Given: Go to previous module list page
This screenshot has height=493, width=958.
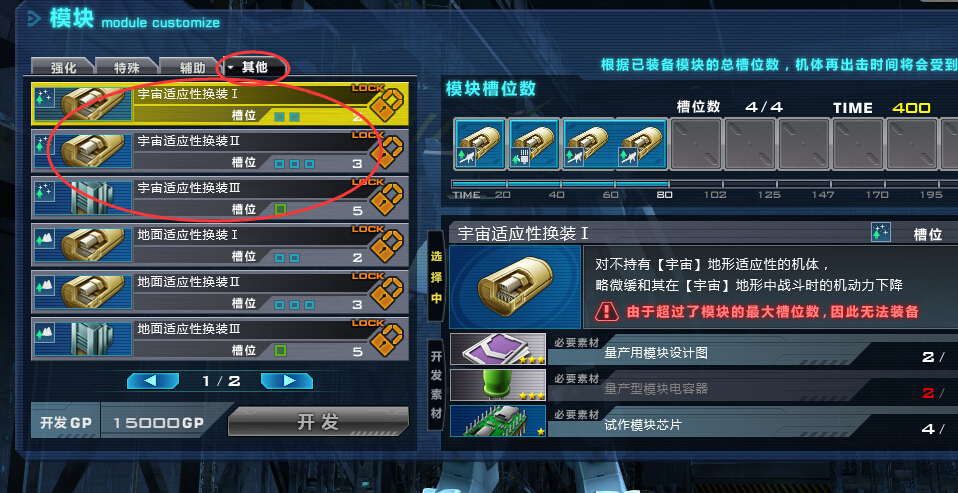Looking at the screenshot, I should pos(153,381).
